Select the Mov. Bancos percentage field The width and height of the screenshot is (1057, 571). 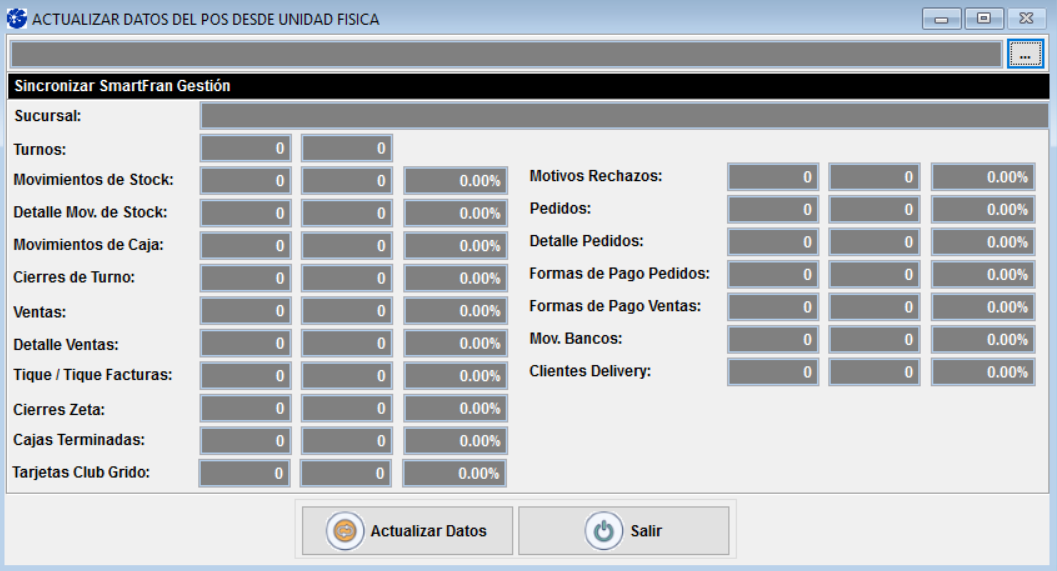(x=983, y=340)
